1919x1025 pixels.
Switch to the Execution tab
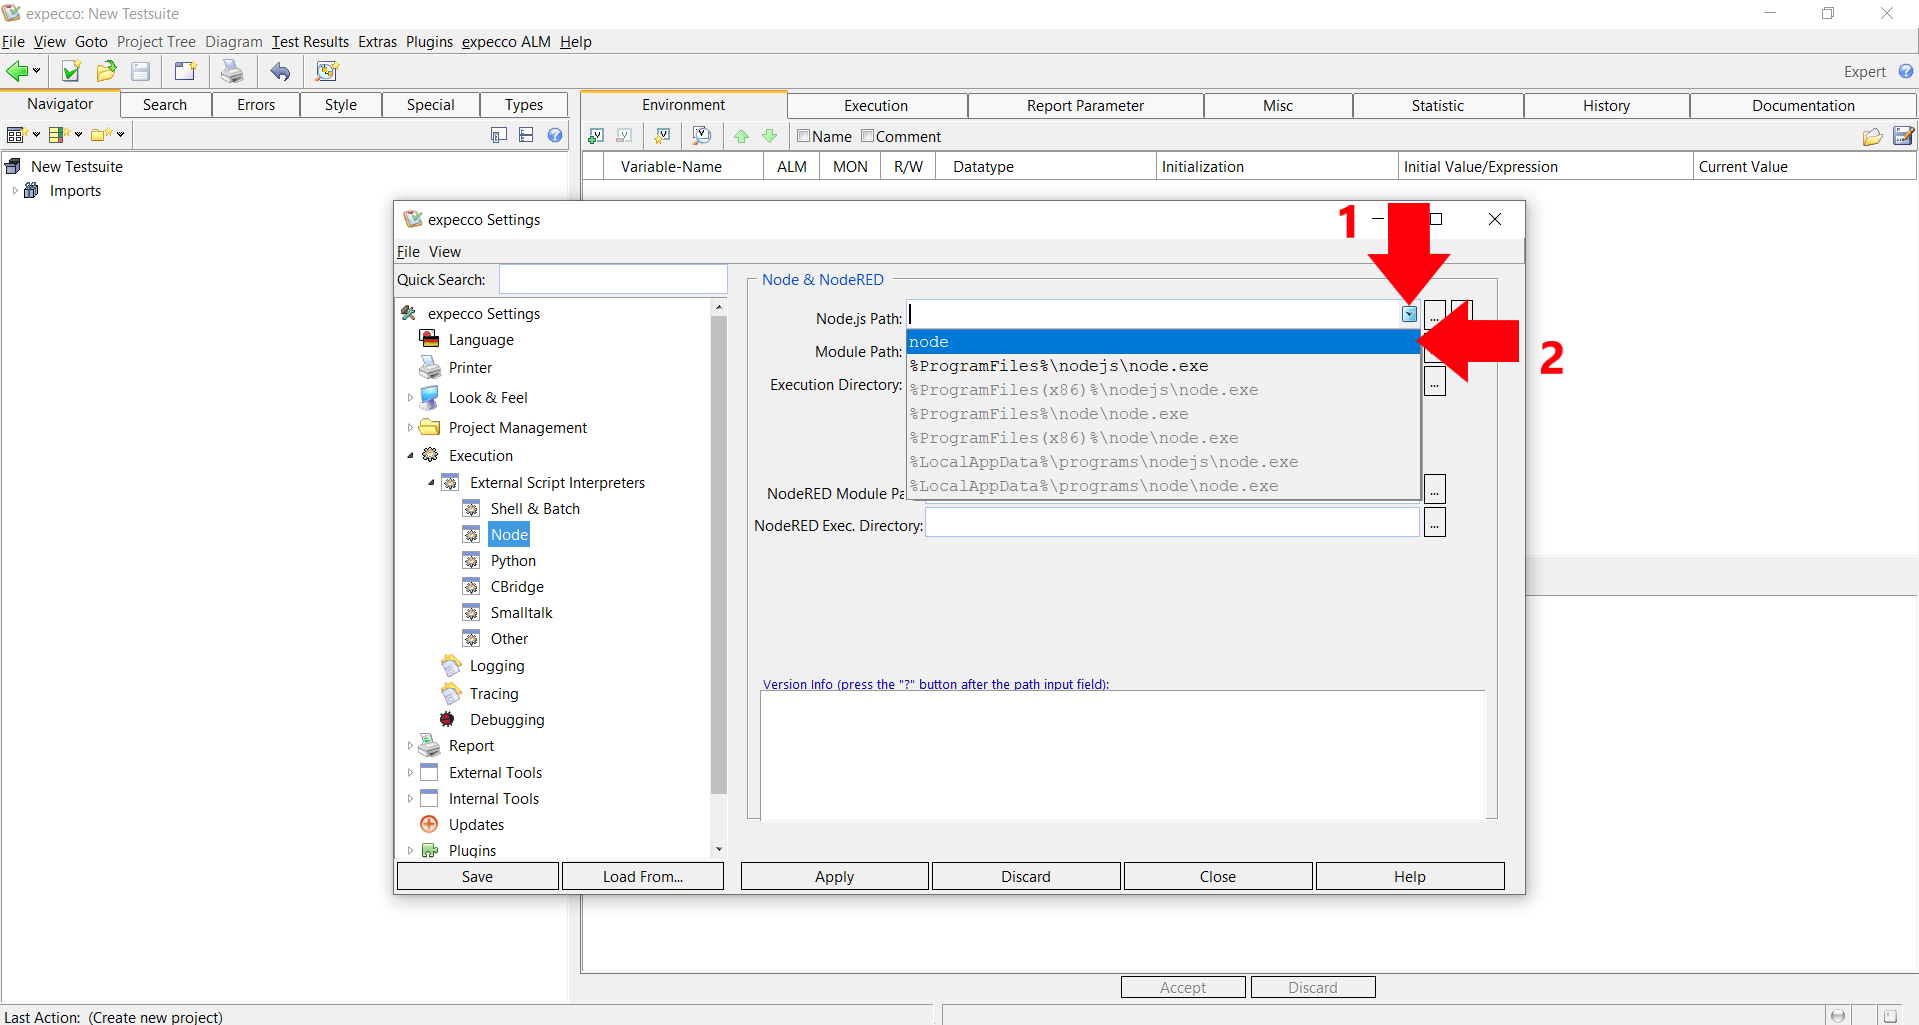(875, 106)
